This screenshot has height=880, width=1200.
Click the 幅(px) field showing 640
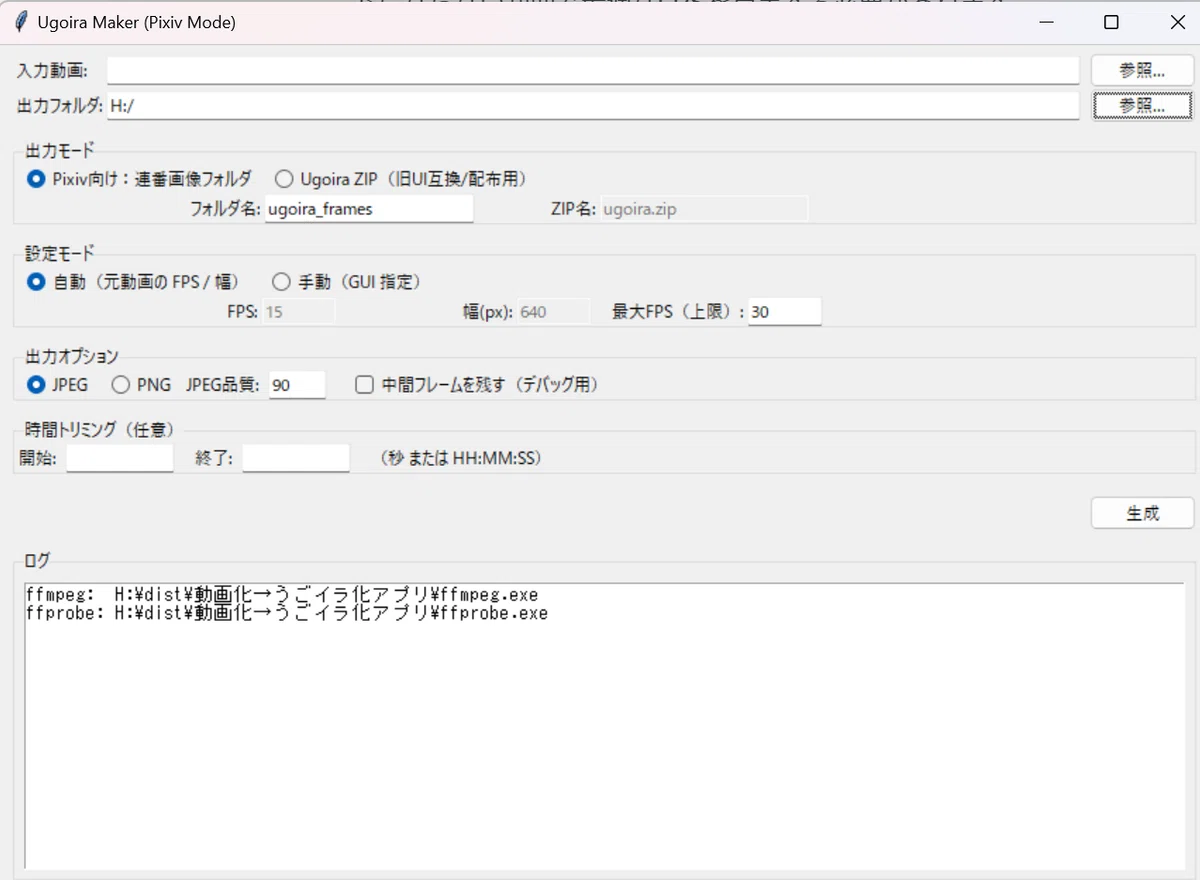click(553, 312)
